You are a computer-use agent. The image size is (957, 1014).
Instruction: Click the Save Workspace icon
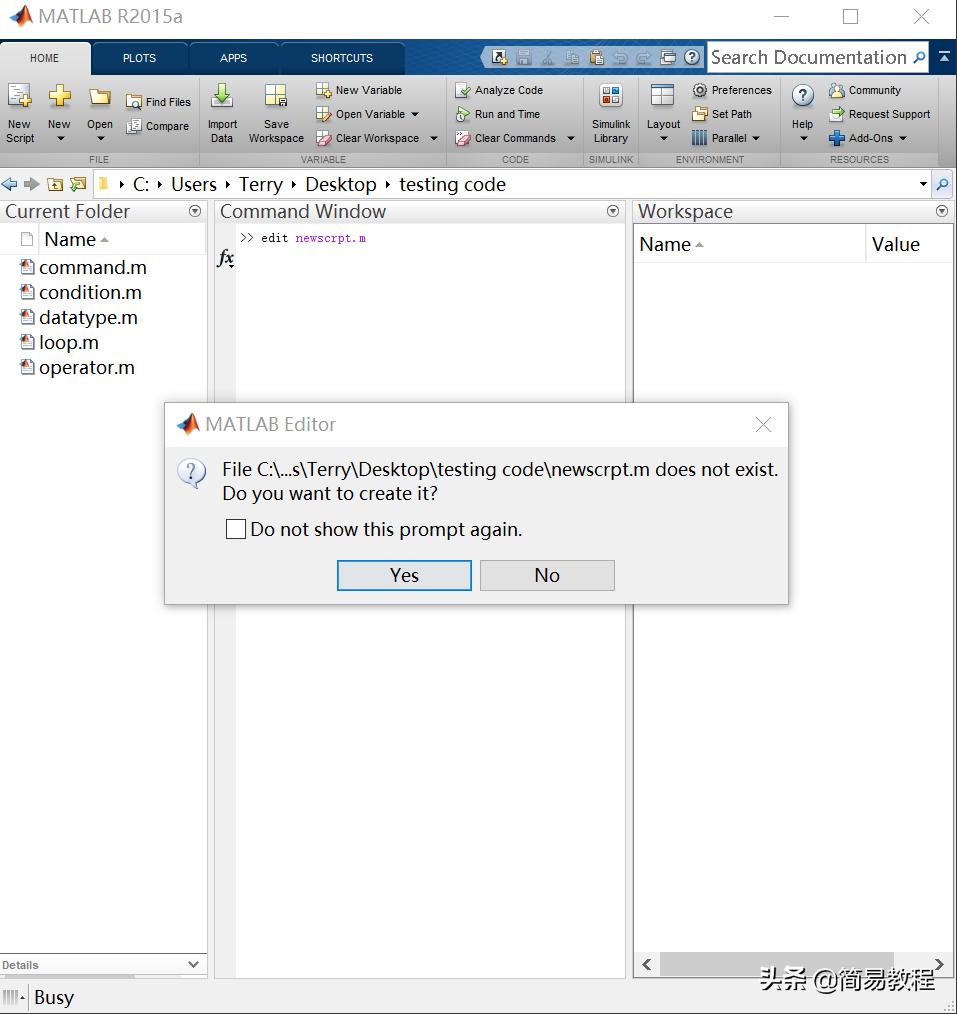click(x=276, y=96)
